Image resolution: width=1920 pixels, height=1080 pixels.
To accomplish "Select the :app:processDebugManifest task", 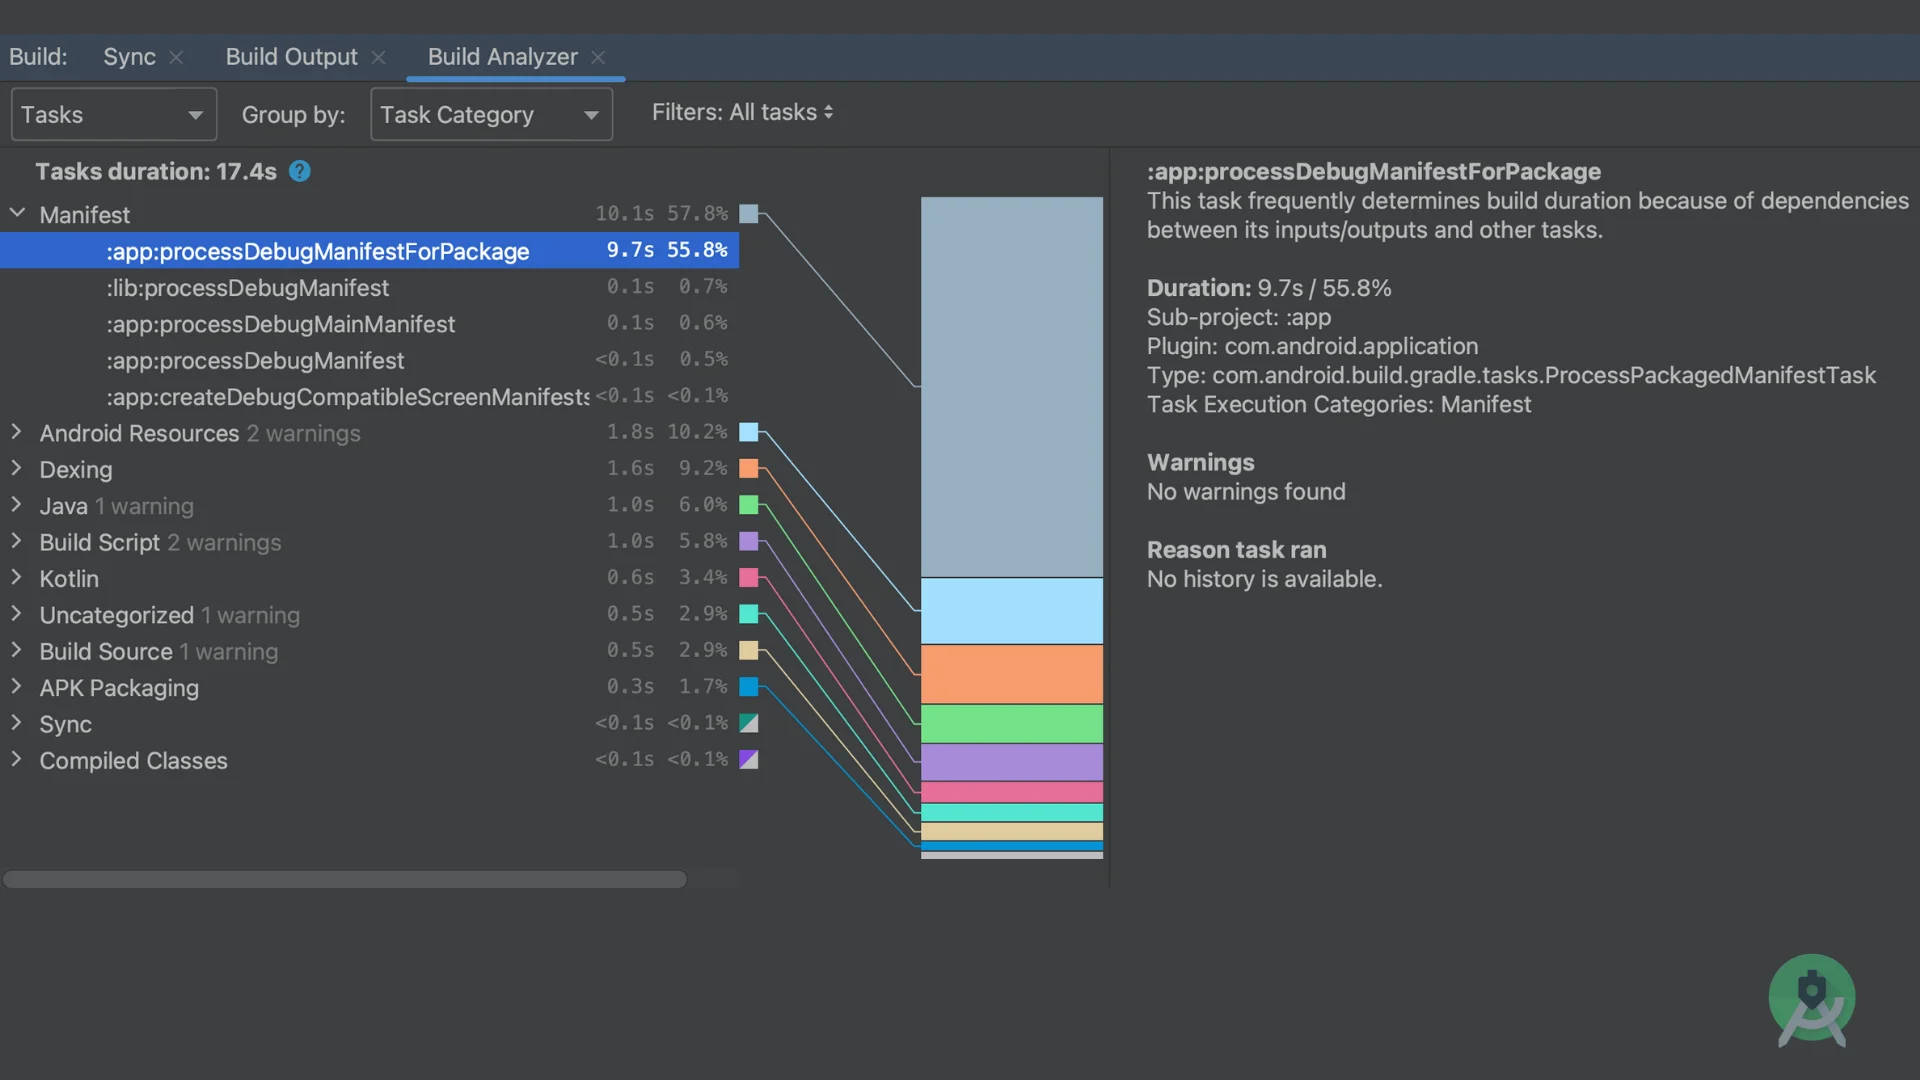I will tap(369, 360).
